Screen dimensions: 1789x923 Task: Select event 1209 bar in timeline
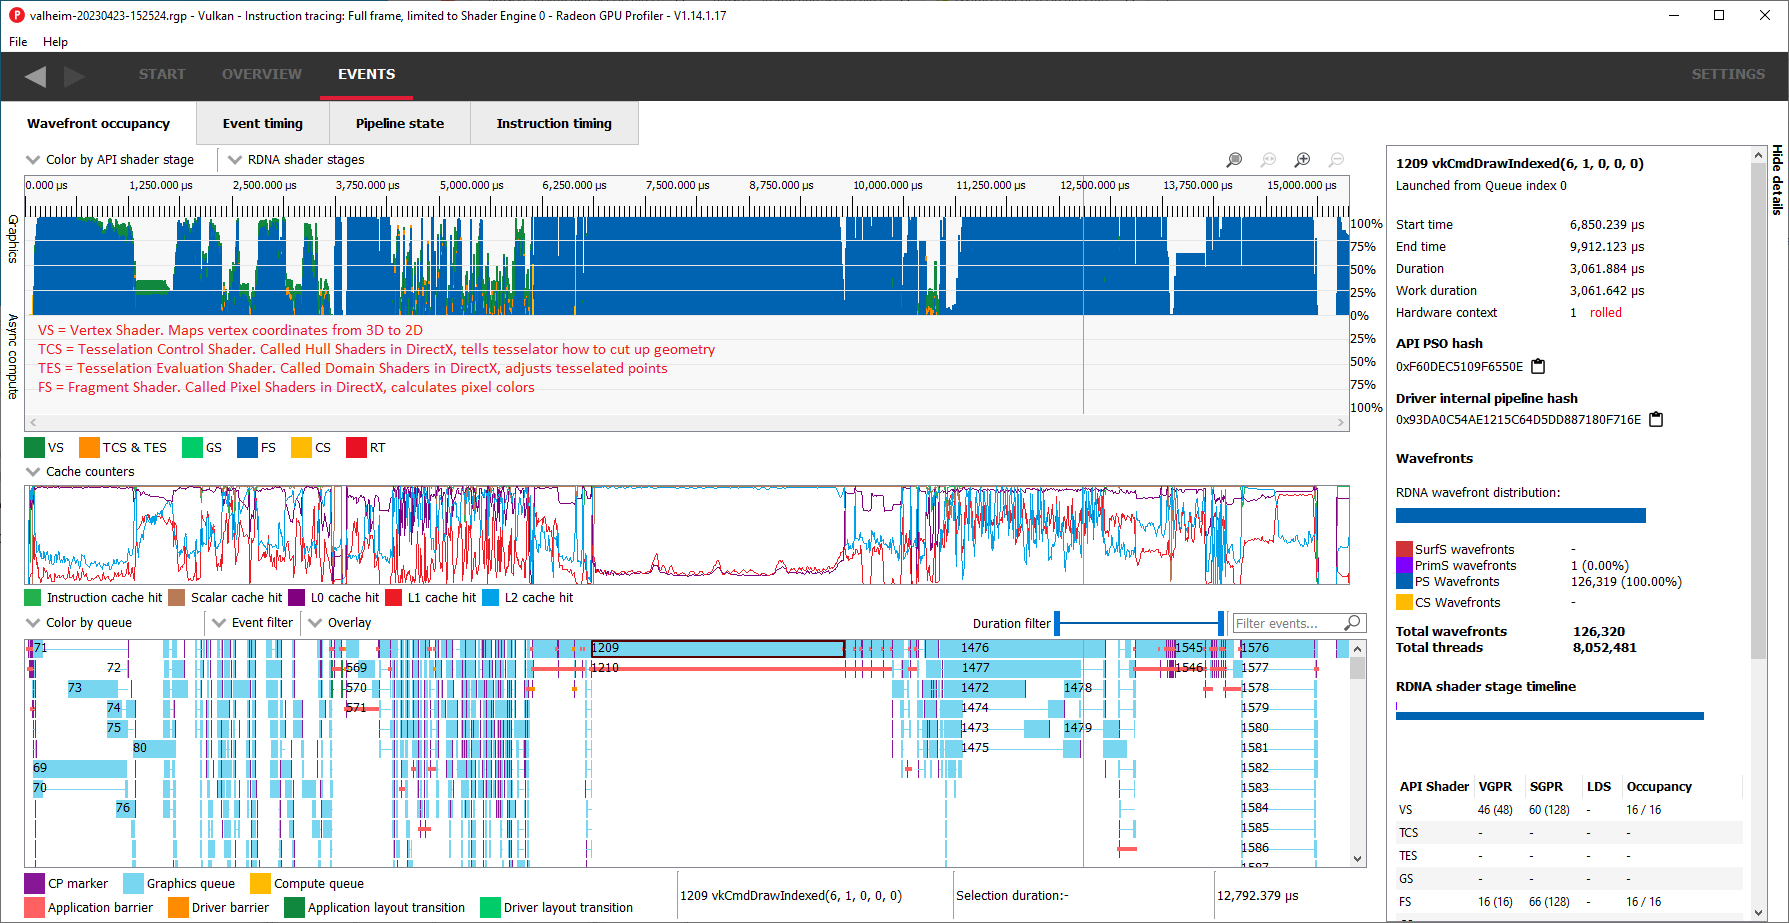click(x=718, y=648)
